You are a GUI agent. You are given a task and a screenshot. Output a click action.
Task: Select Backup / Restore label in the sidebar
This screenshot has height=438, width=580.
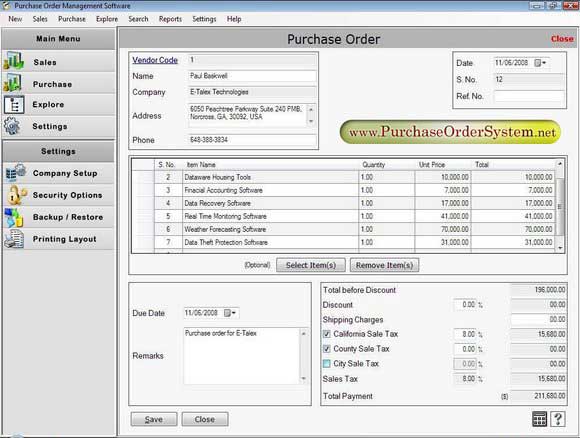[68, 217]
